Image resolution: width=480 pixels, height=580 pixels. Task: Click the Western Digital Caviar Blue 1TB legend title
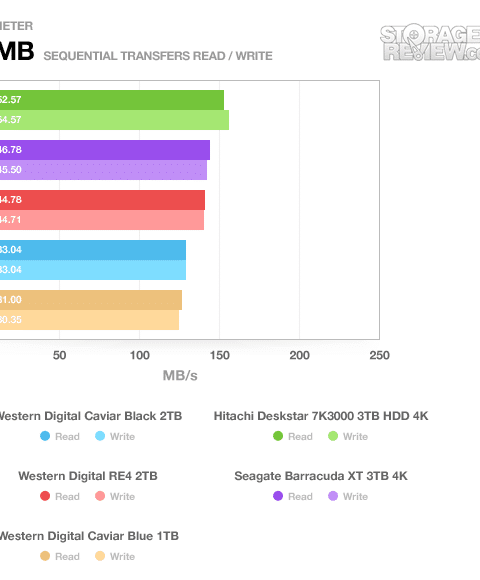(x=89, y=536)
